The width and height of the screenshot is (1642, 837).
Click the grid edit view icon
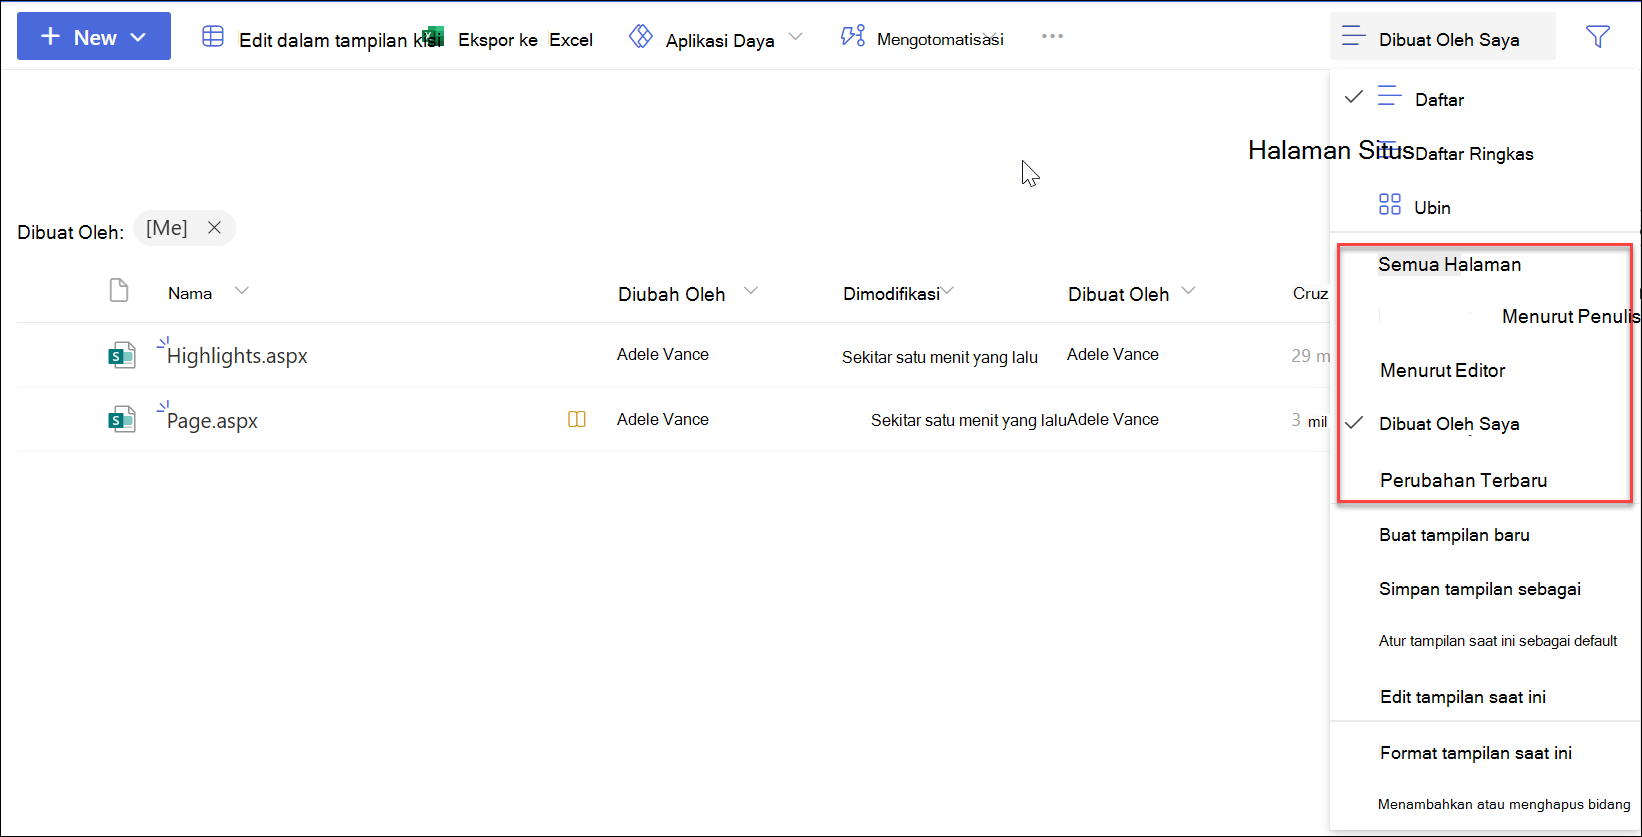tap(213, 37)
